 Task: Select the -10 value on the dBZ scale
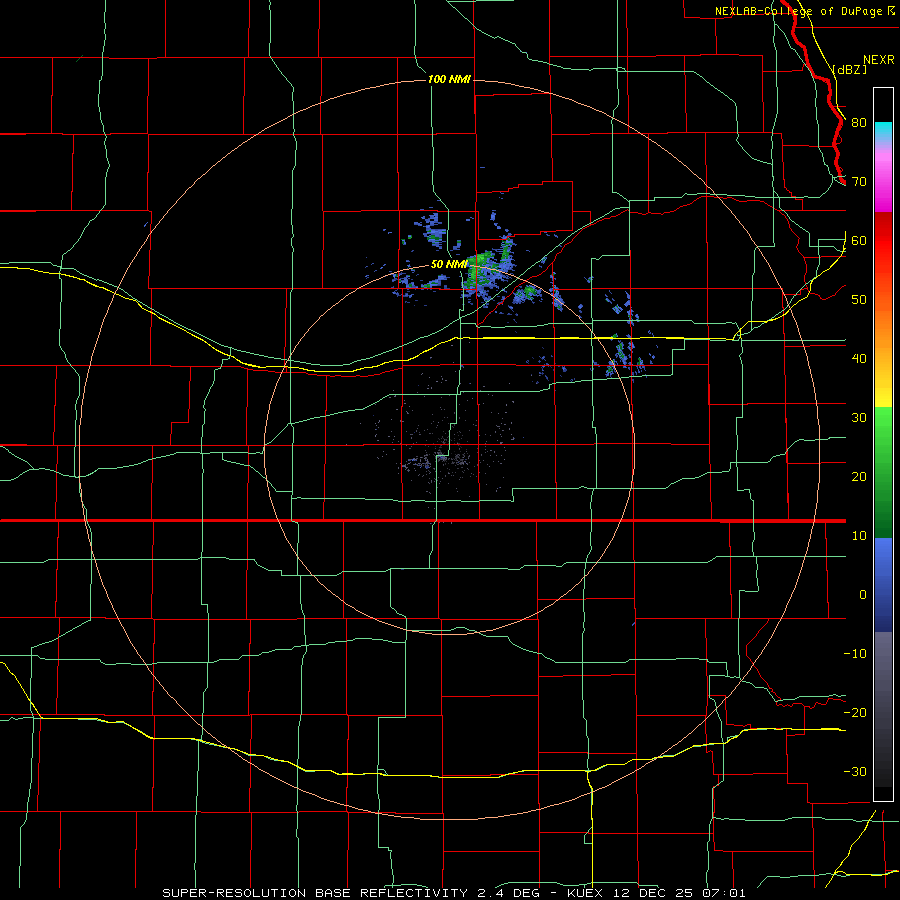tap(855, 654)
